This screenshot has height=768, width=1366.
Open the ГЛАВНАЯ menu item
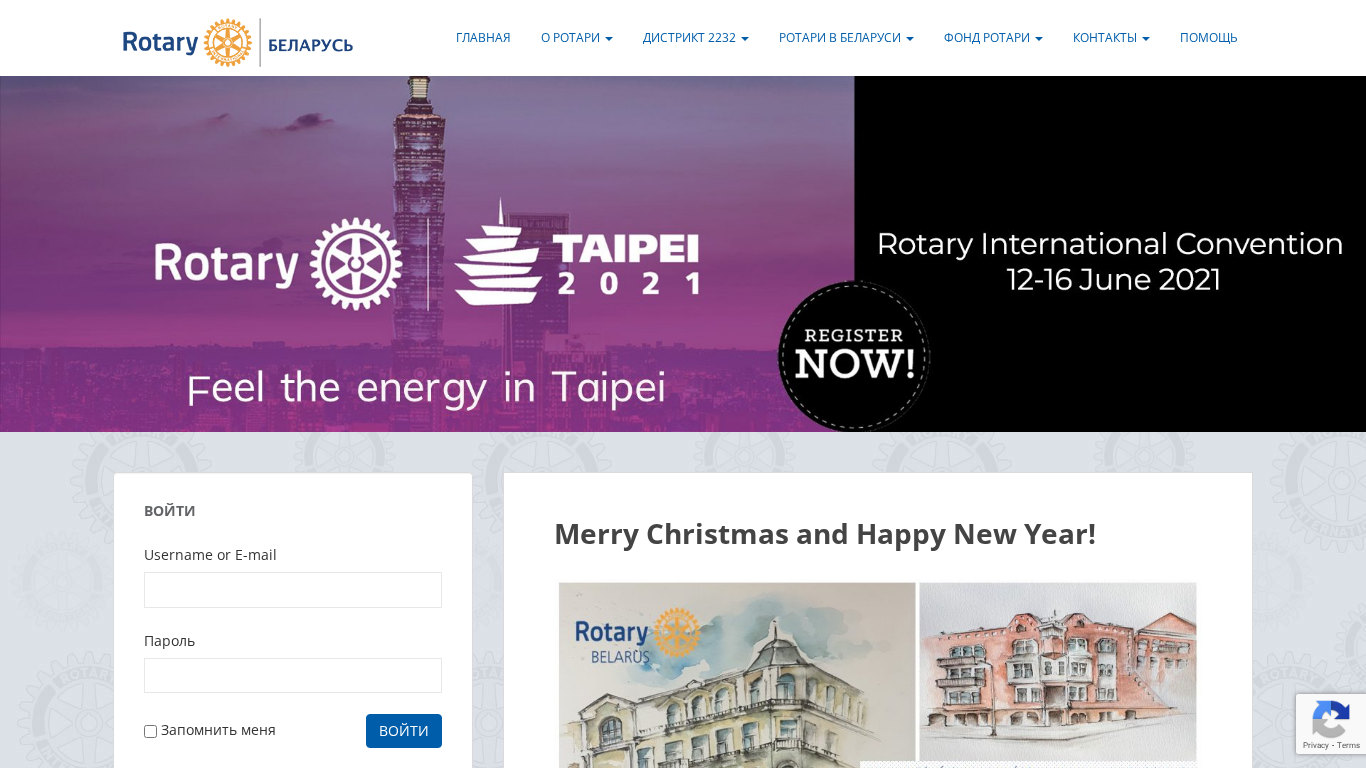click(483, 38)
